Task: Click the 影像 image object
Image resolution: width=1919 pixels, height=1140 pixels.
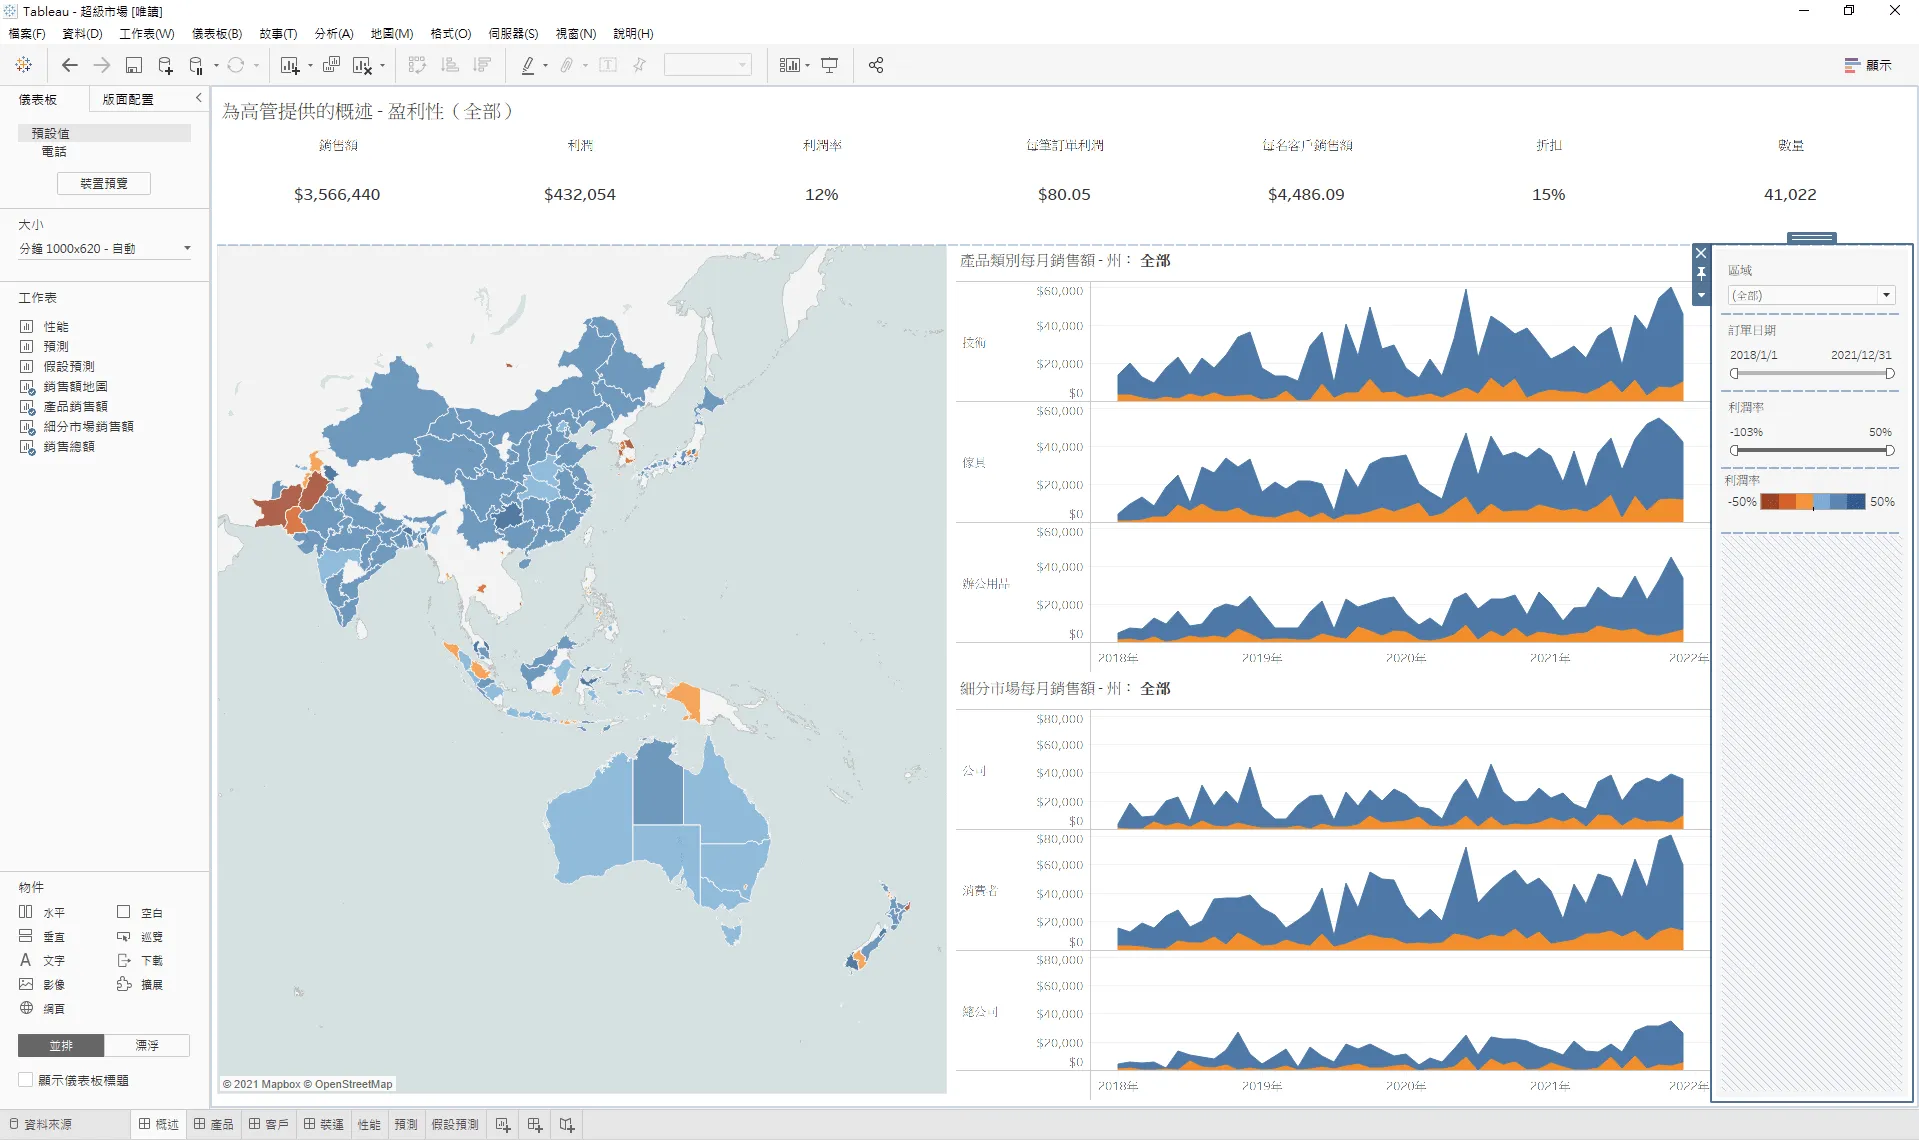Action: (42, 984)
